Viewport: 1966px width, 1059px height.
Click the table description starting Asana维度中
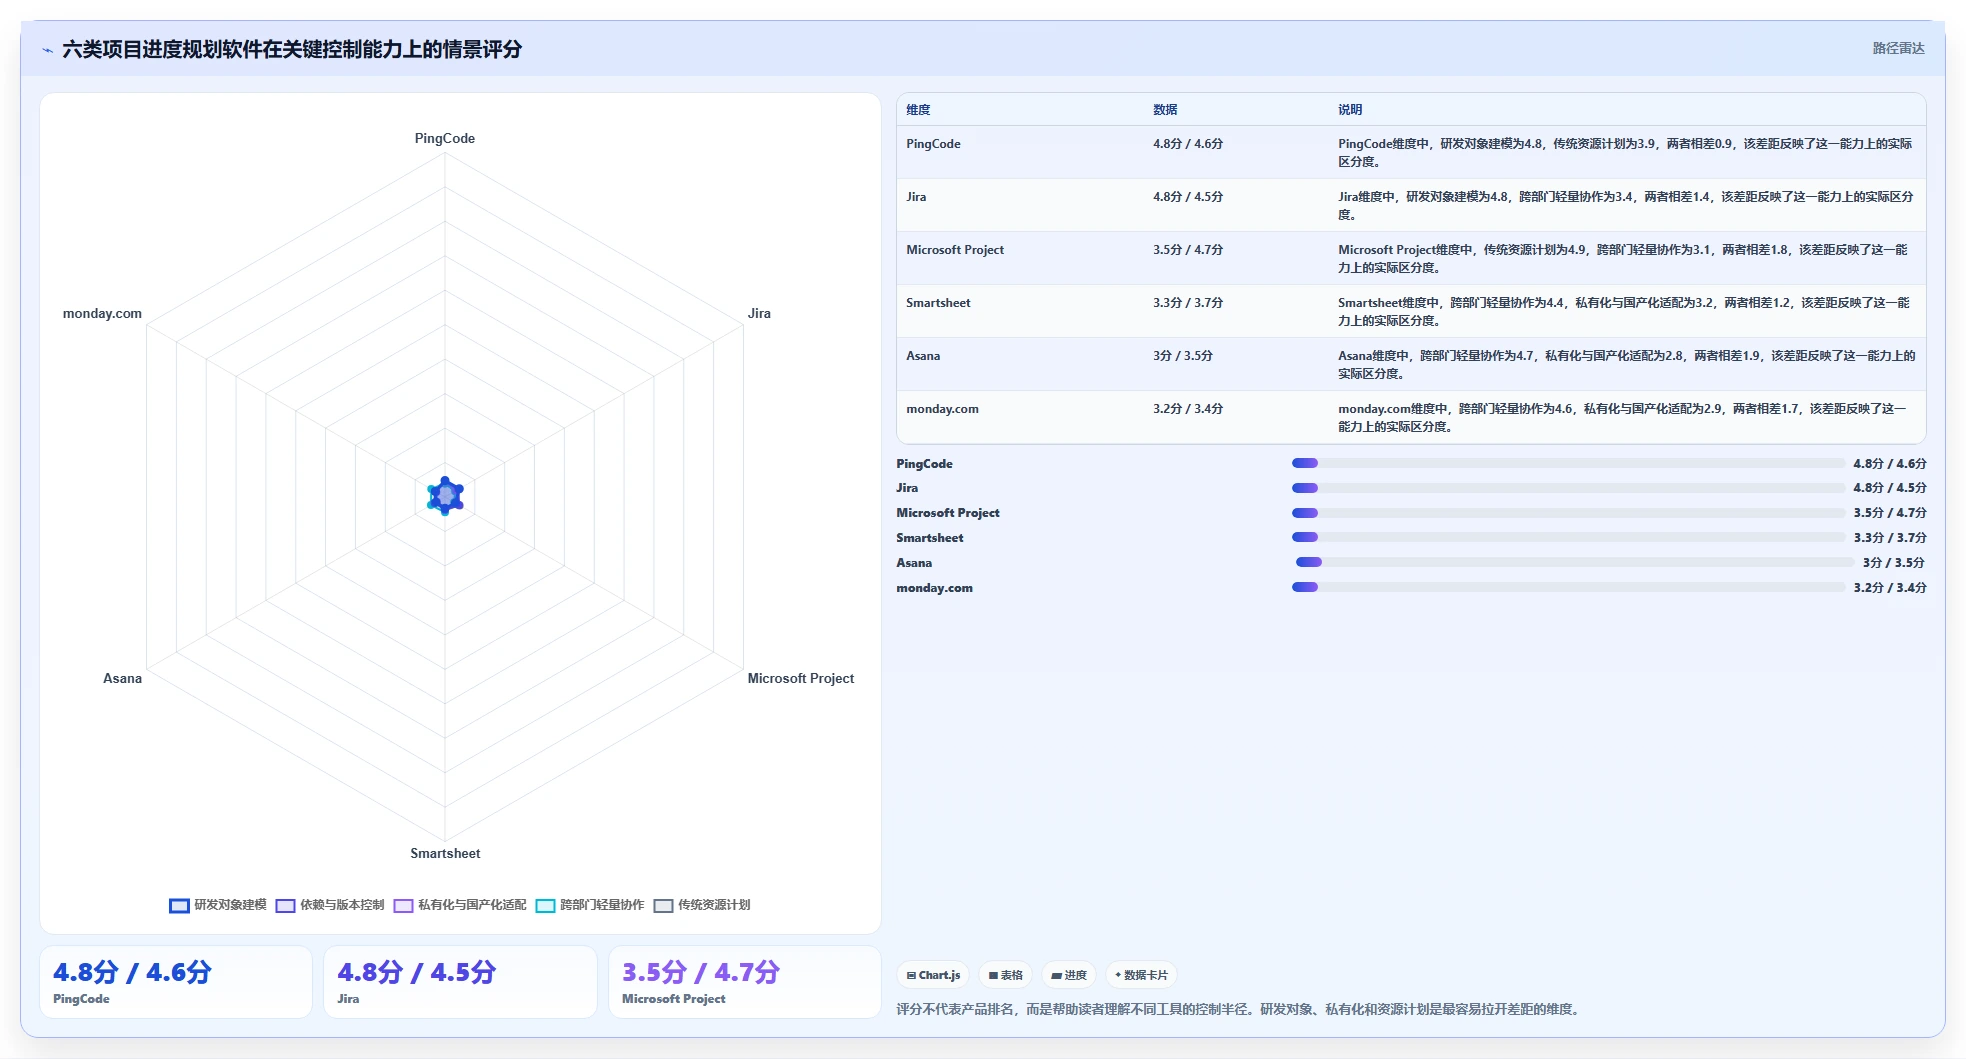click(1626, 364)
